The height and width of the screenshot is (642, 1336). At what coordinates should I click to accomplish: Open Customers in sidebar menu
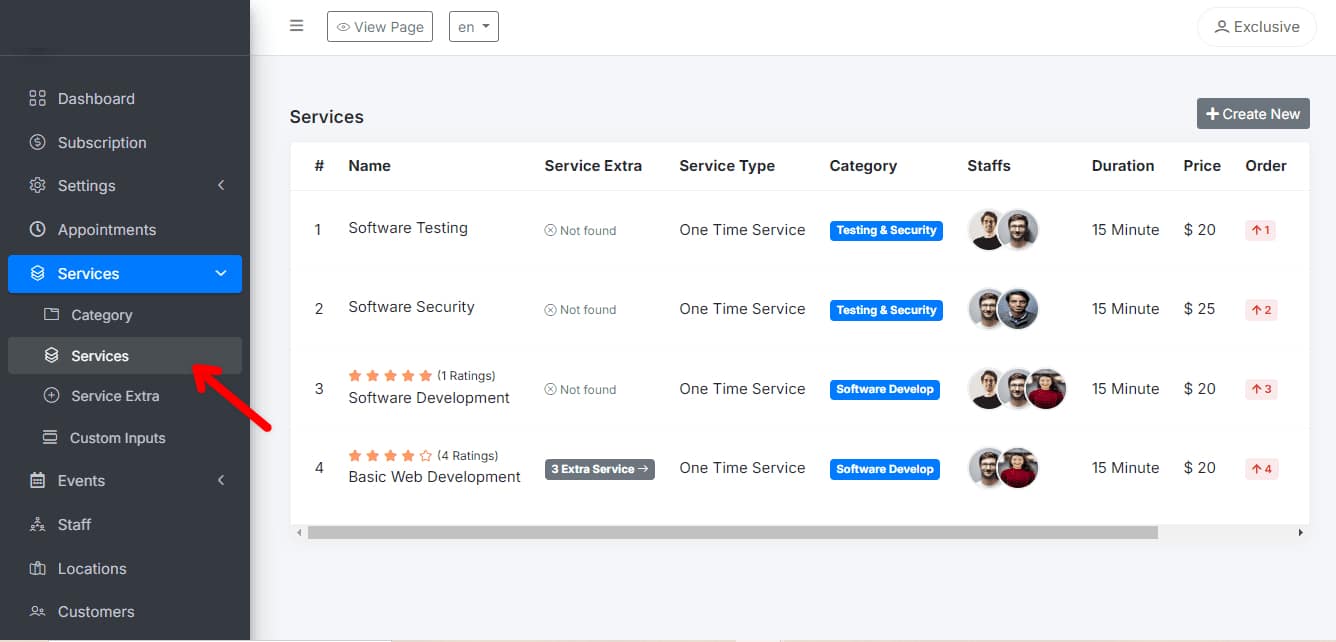[95, 611]
